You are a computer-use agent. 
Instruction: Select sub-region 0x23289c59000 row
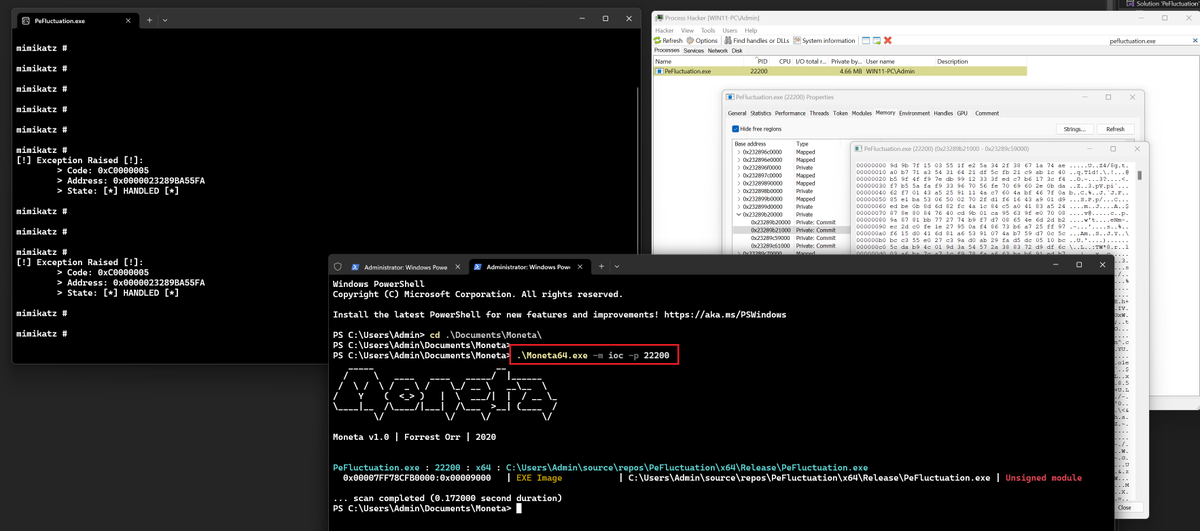click(791, 238)
